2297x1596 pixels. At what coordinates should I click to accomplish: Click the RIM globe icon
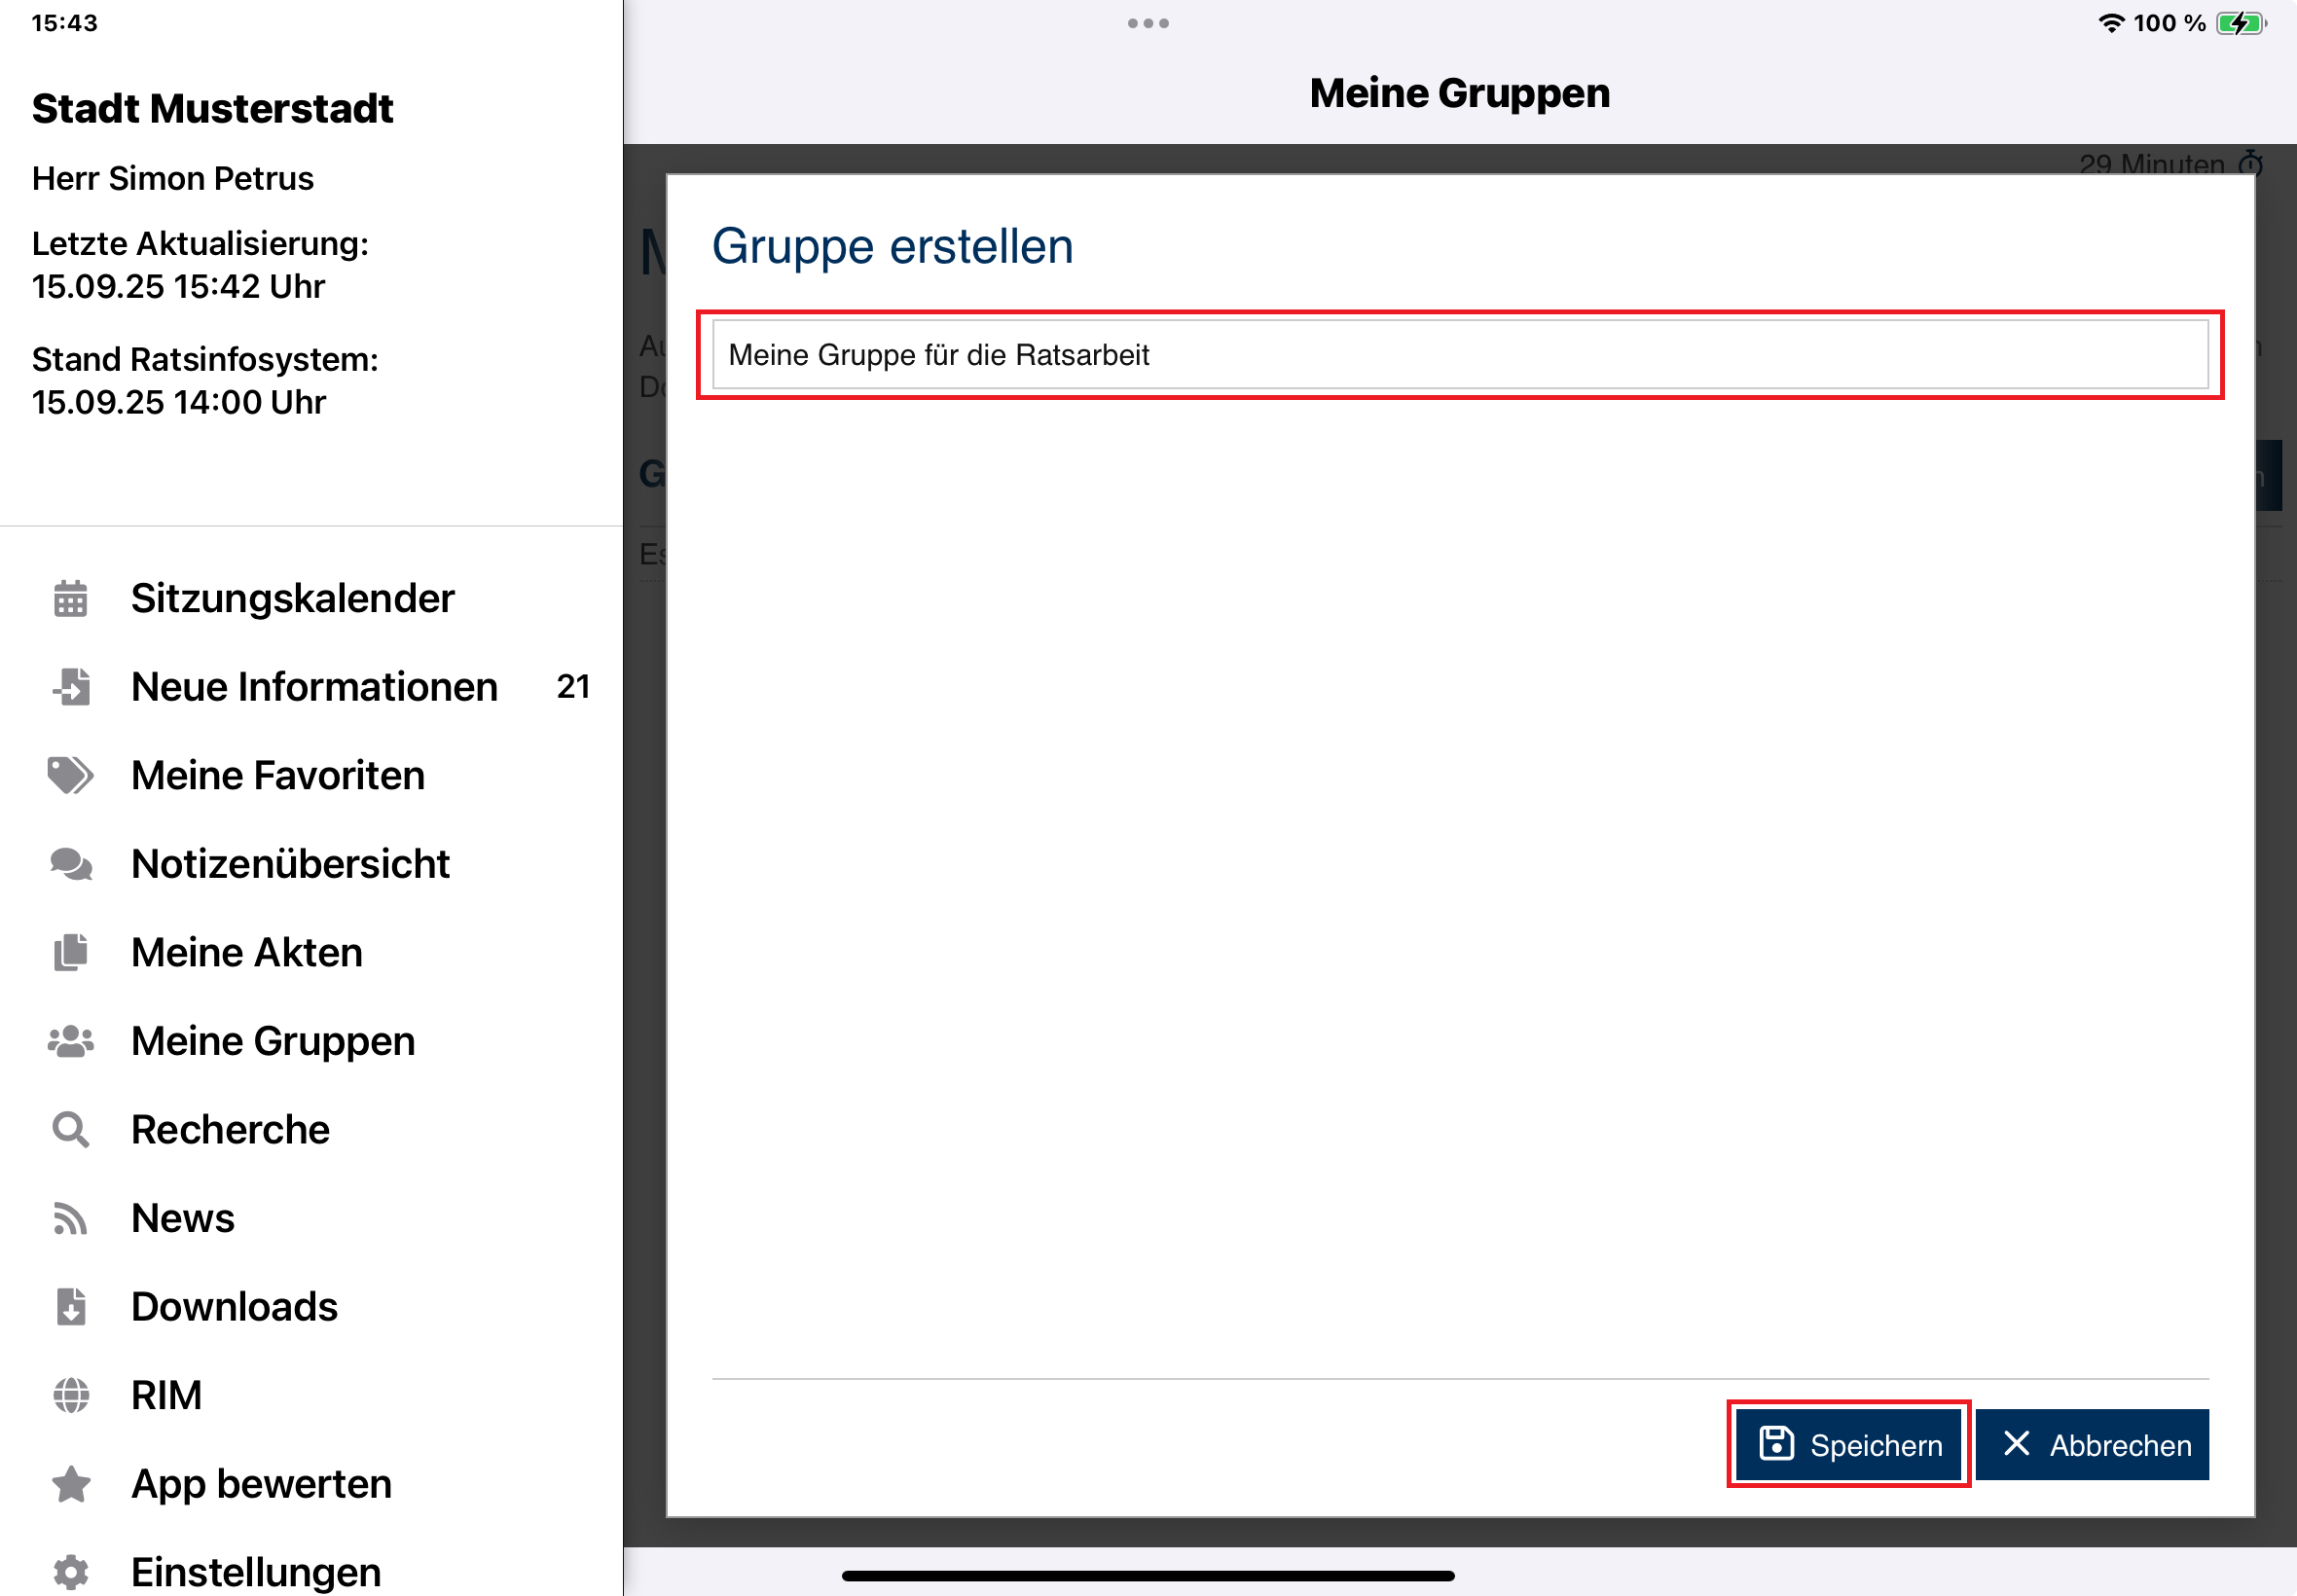pos(70,1395)
